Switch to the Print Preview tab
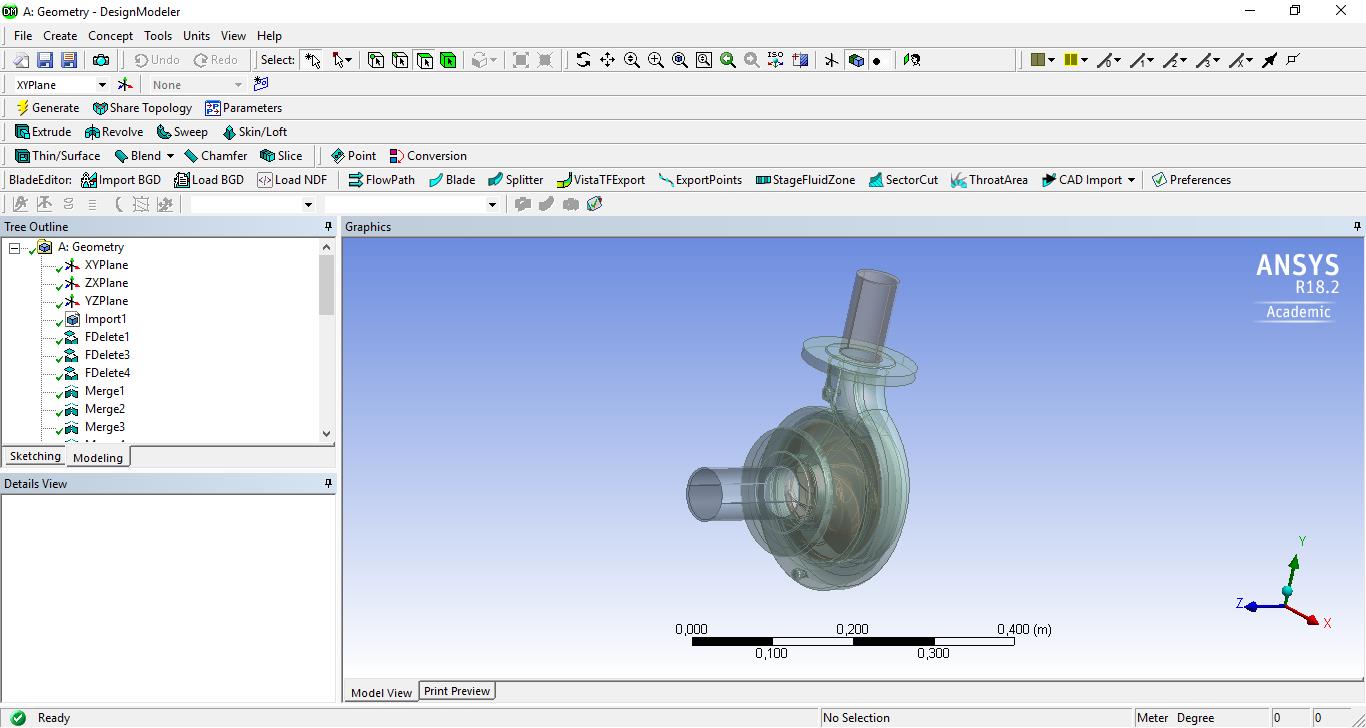This screenshot has height=728, width=1366. (457, 691)
